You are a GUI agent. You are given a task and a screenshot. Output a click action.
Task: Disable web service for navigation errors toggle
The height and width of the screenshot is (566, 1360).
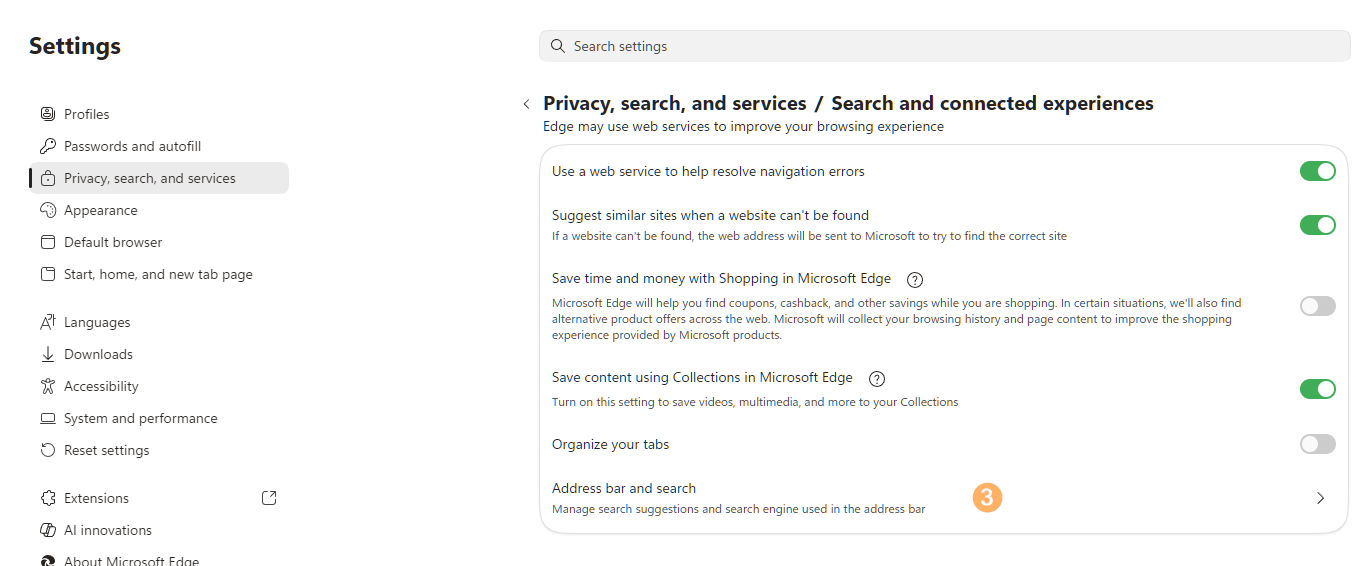[x=1318, y=171]
